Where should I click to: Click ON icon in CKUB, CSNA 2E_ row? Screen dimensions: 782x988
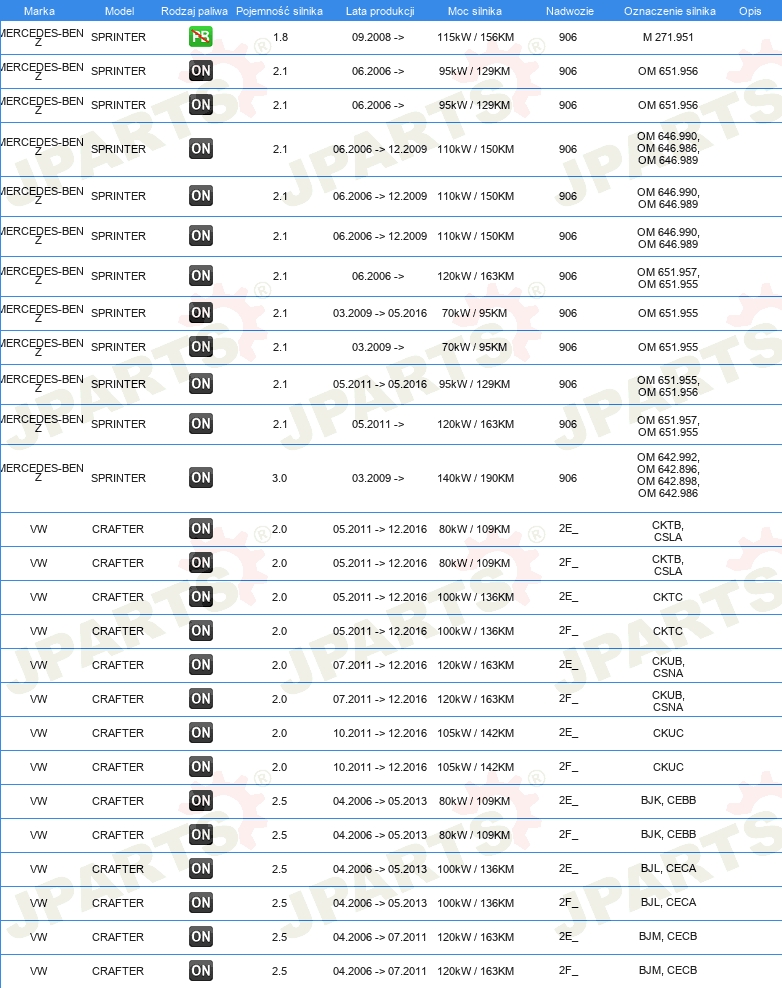(x=200, y=665)
